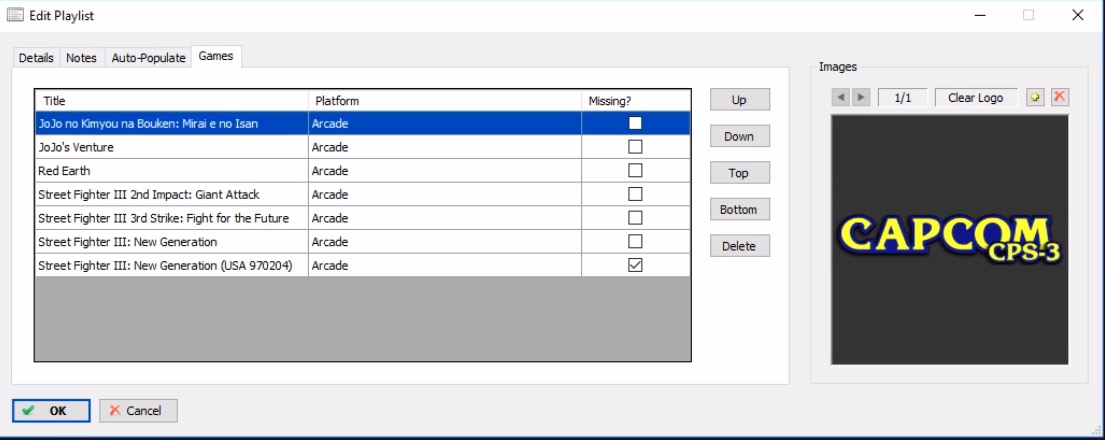The image size is (1105, 440).
Task: Uncheck Missing for New Generation (USA 970204)
Action: [635, 265]
